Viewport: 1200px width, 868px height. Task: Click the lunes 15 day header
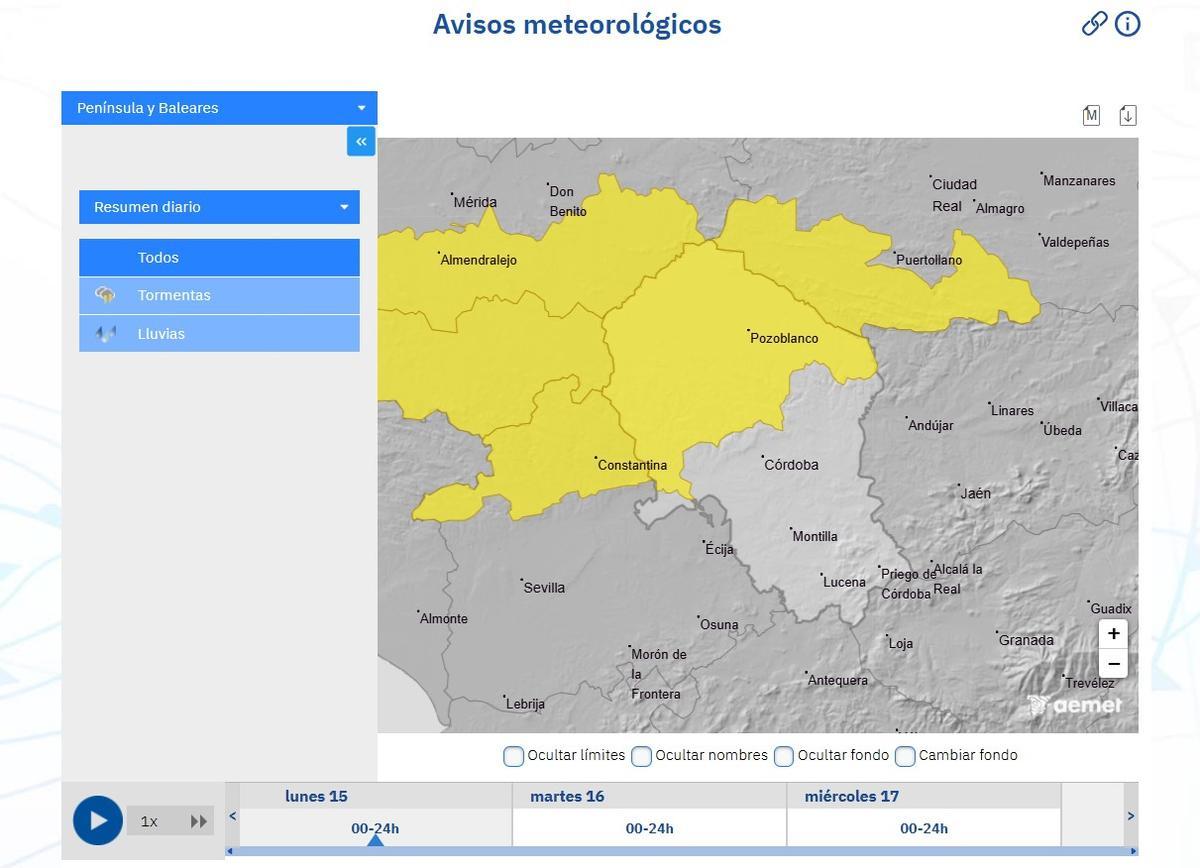pos(316,796)
